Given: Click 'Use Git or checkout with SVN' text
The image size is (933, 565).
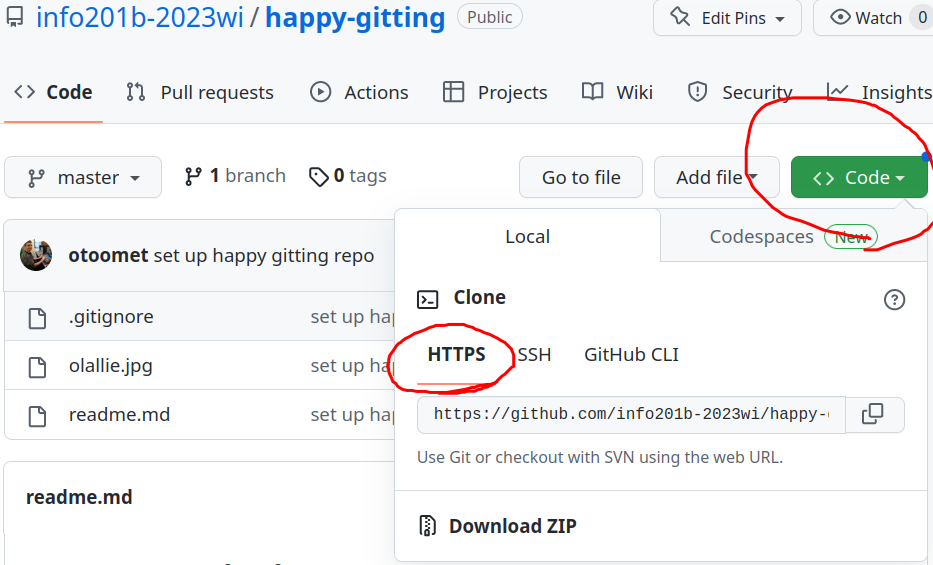Looking at the screenshot, I should point(600,457).
